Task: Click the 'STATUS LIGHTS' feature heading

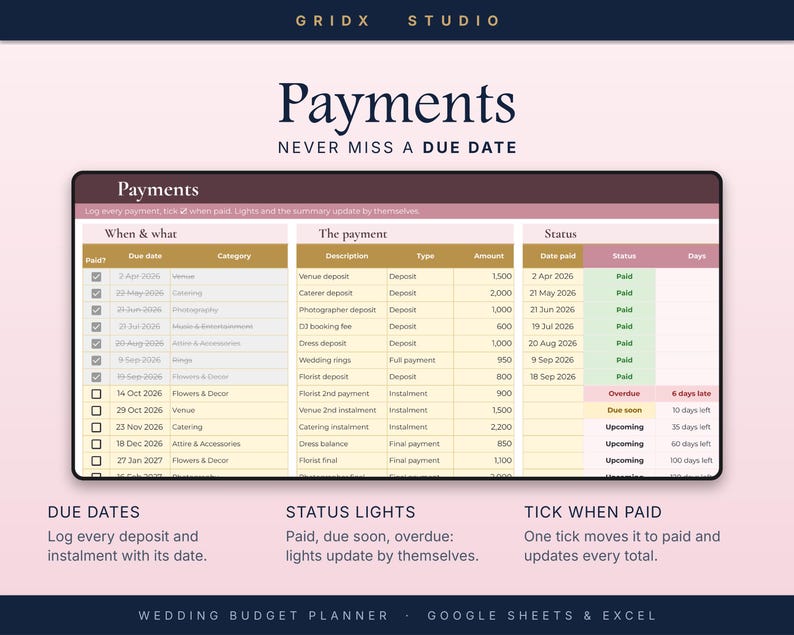Action: pyautogui.click(x=350, y=512)
